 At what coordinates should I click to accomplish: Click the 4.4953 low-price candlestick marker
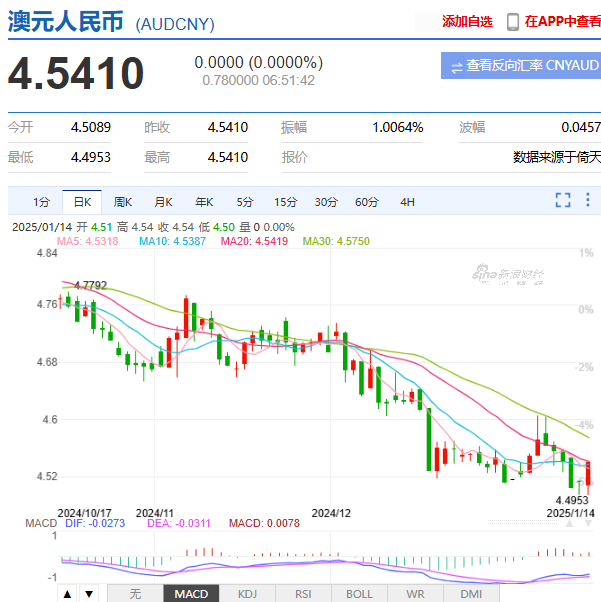[x=574, y=498]
